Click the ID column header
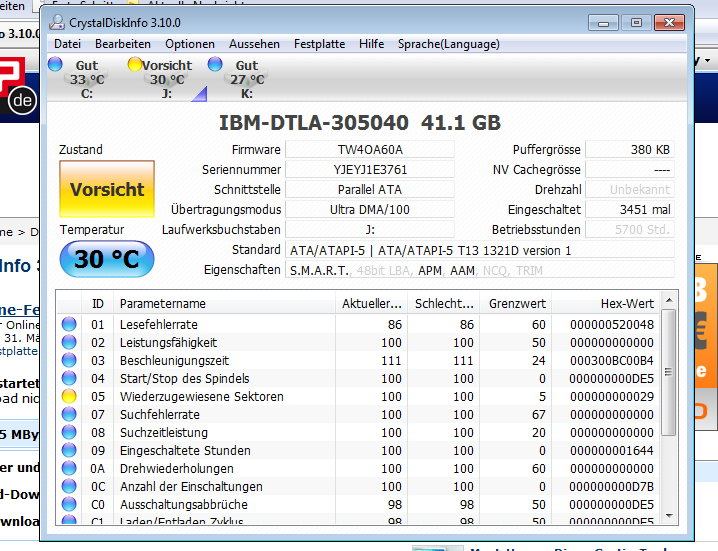The image size is (718, 551). tap(98, 304)
